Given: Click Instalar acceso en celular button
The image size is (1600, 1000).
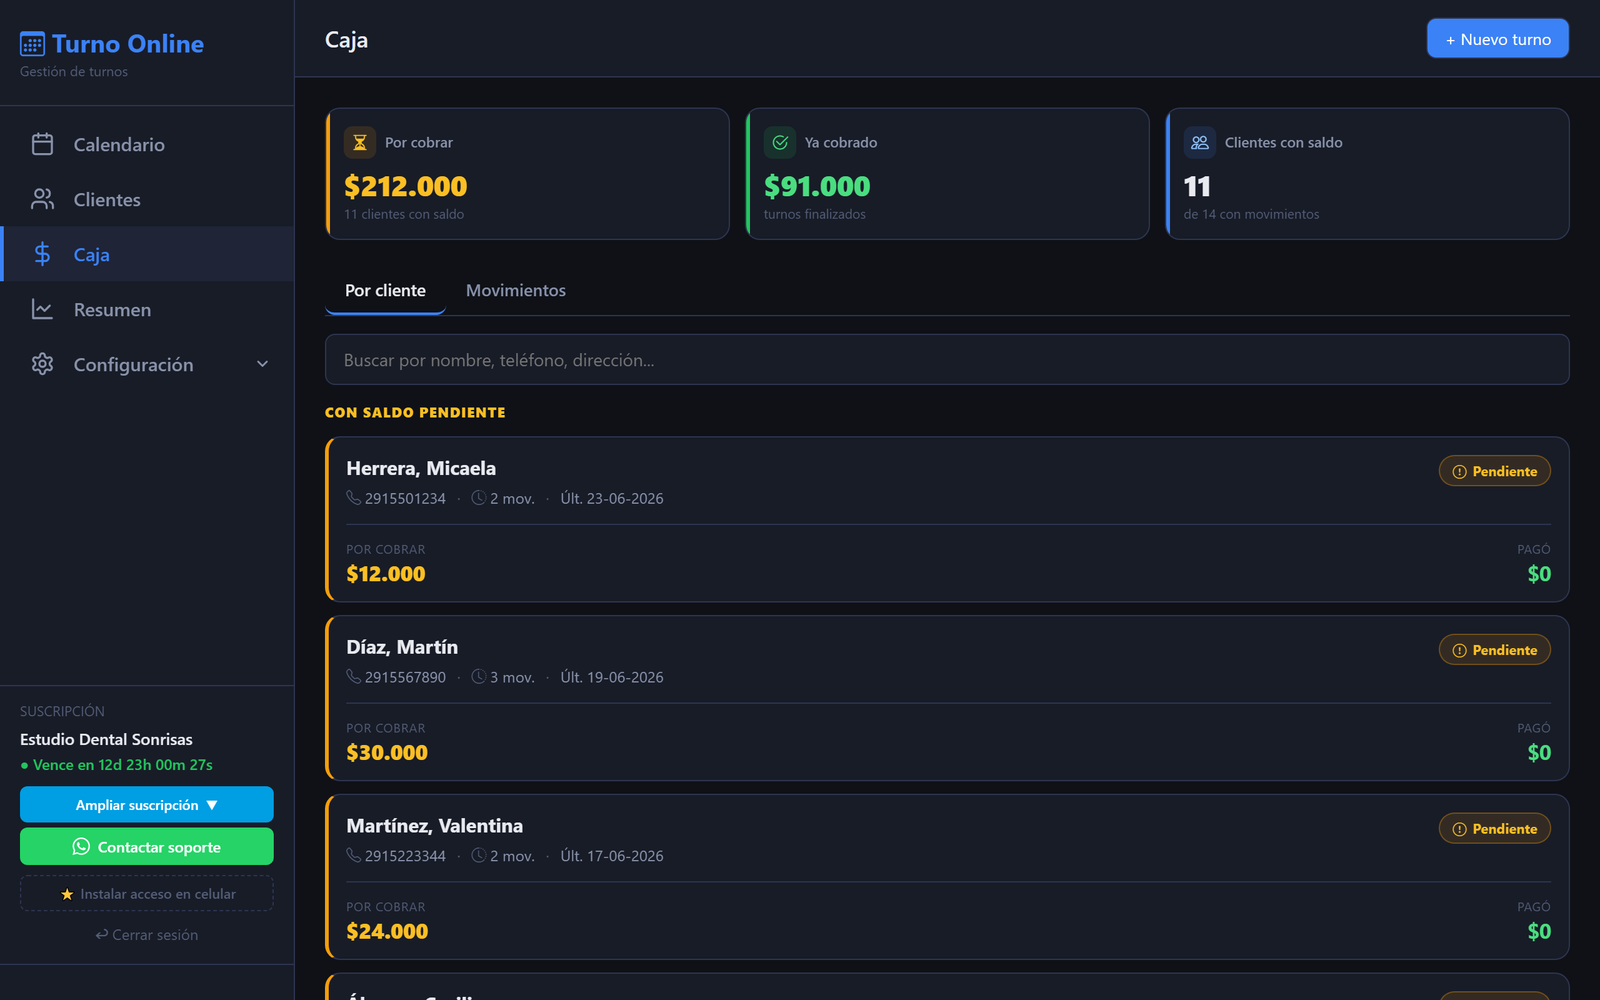Looking at the screenshot, I should click(x=147, y=894).
